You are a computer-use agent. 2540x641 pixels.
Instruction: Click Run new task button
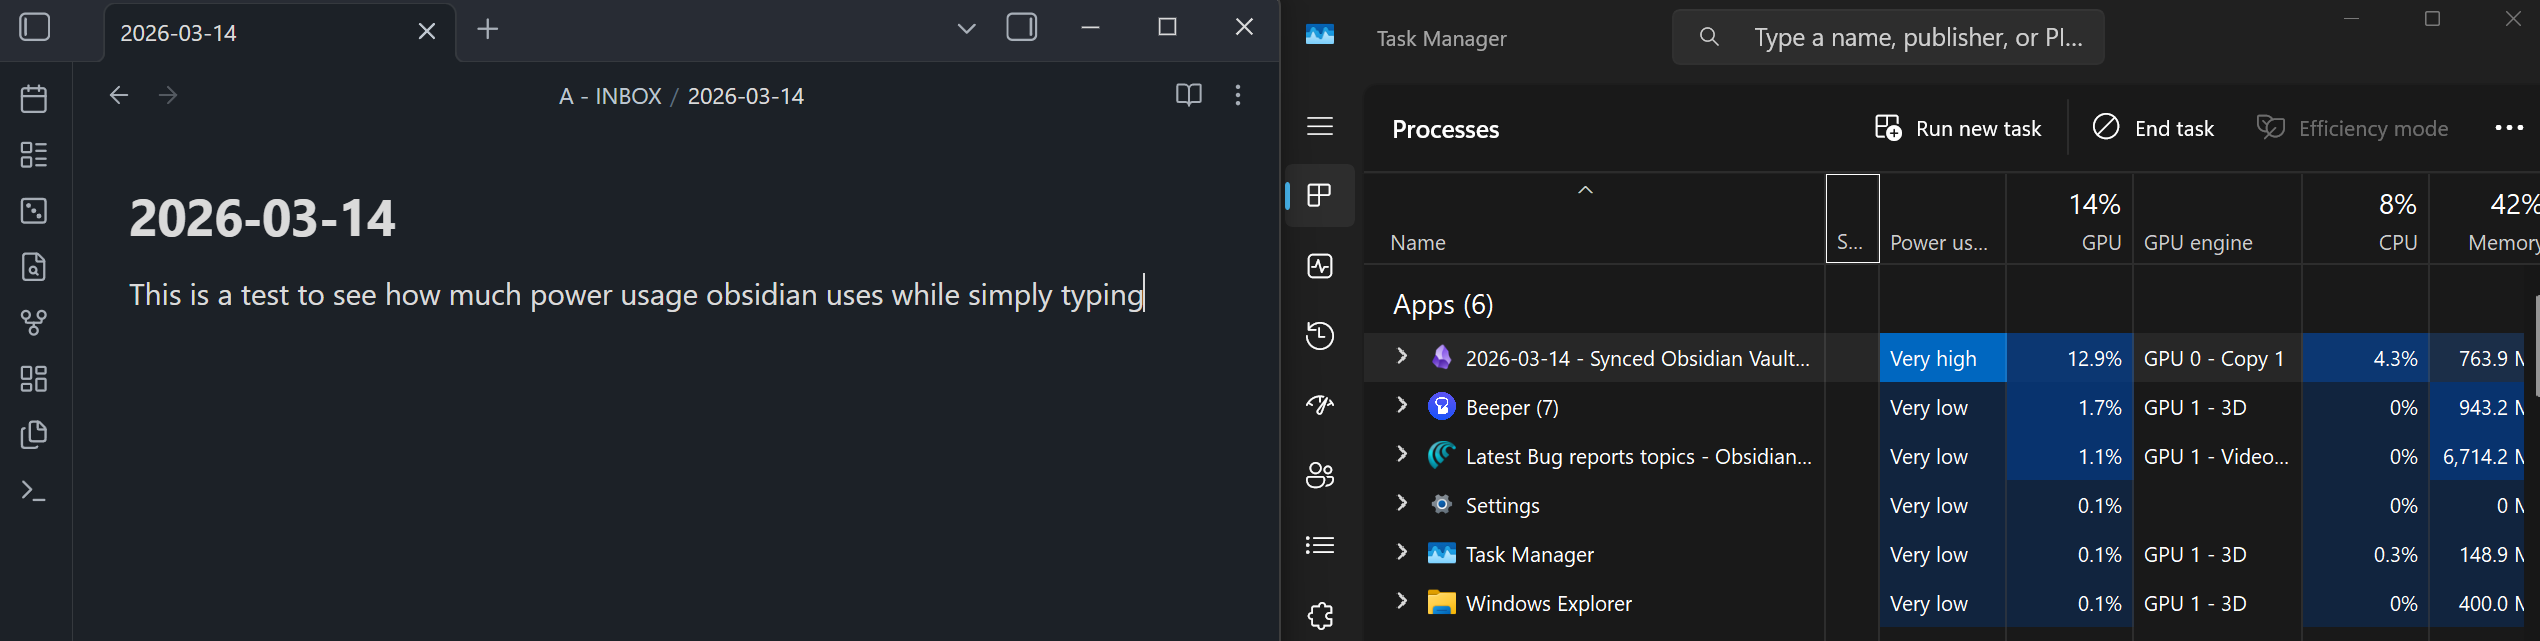[x=1958, y=128]
